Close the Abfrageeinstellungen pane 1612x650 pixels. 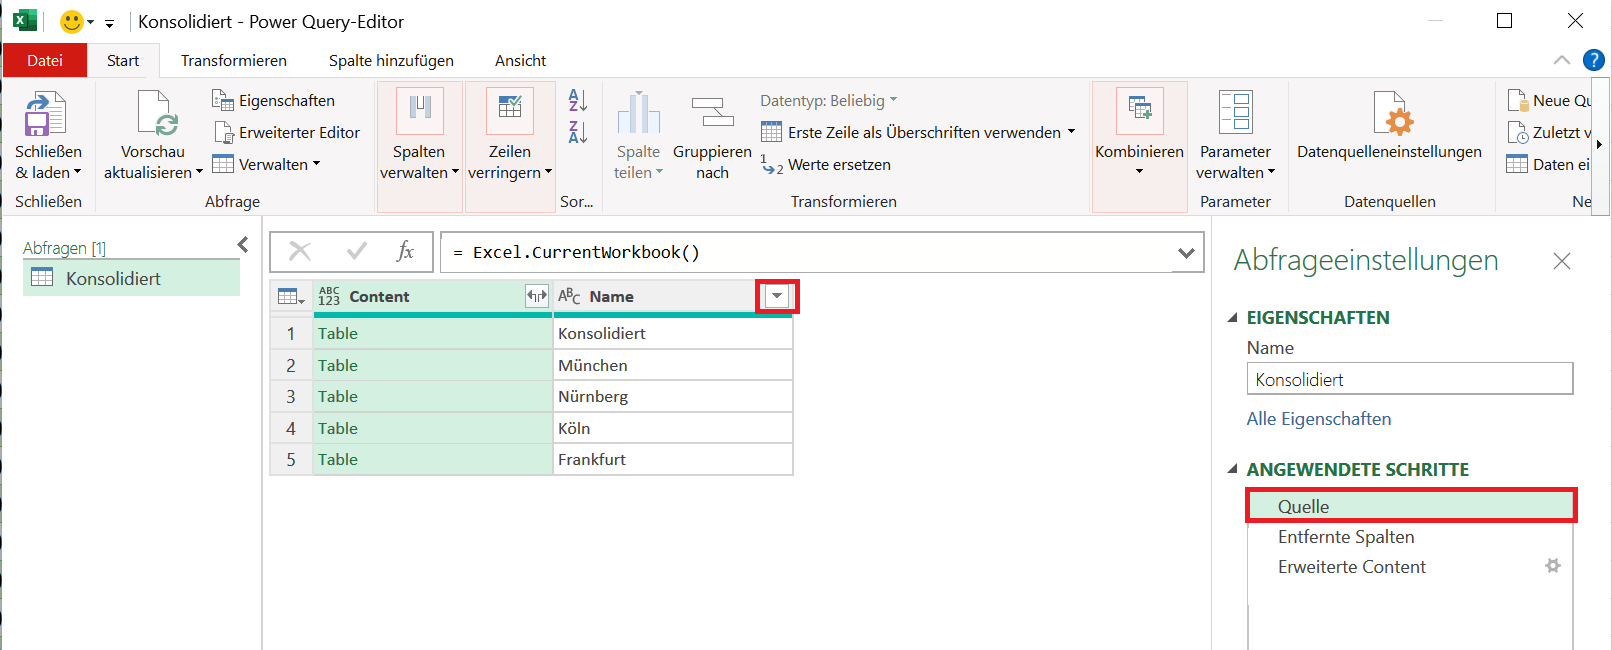pos(1562,261)
